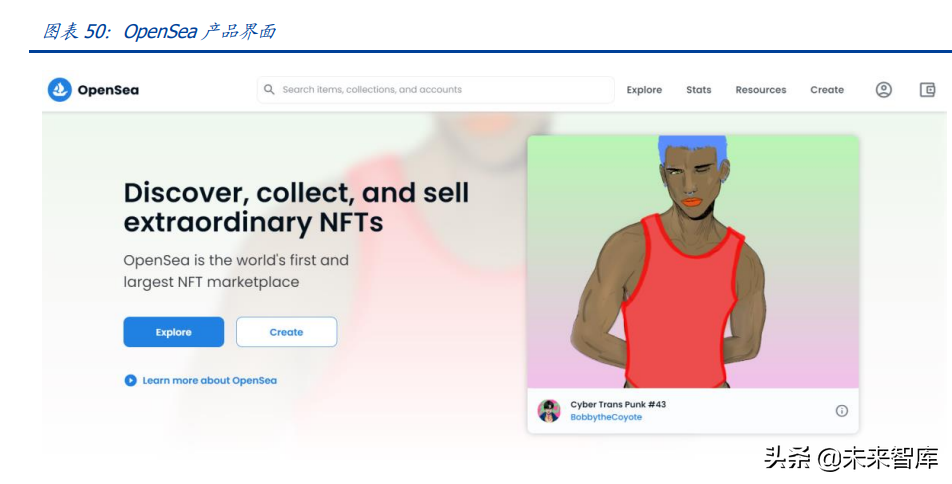The width and height of the screenshot is (952, 484).
Task: Select Create in the top navigation
Action: pyautogui.click(x=826, y=90)
